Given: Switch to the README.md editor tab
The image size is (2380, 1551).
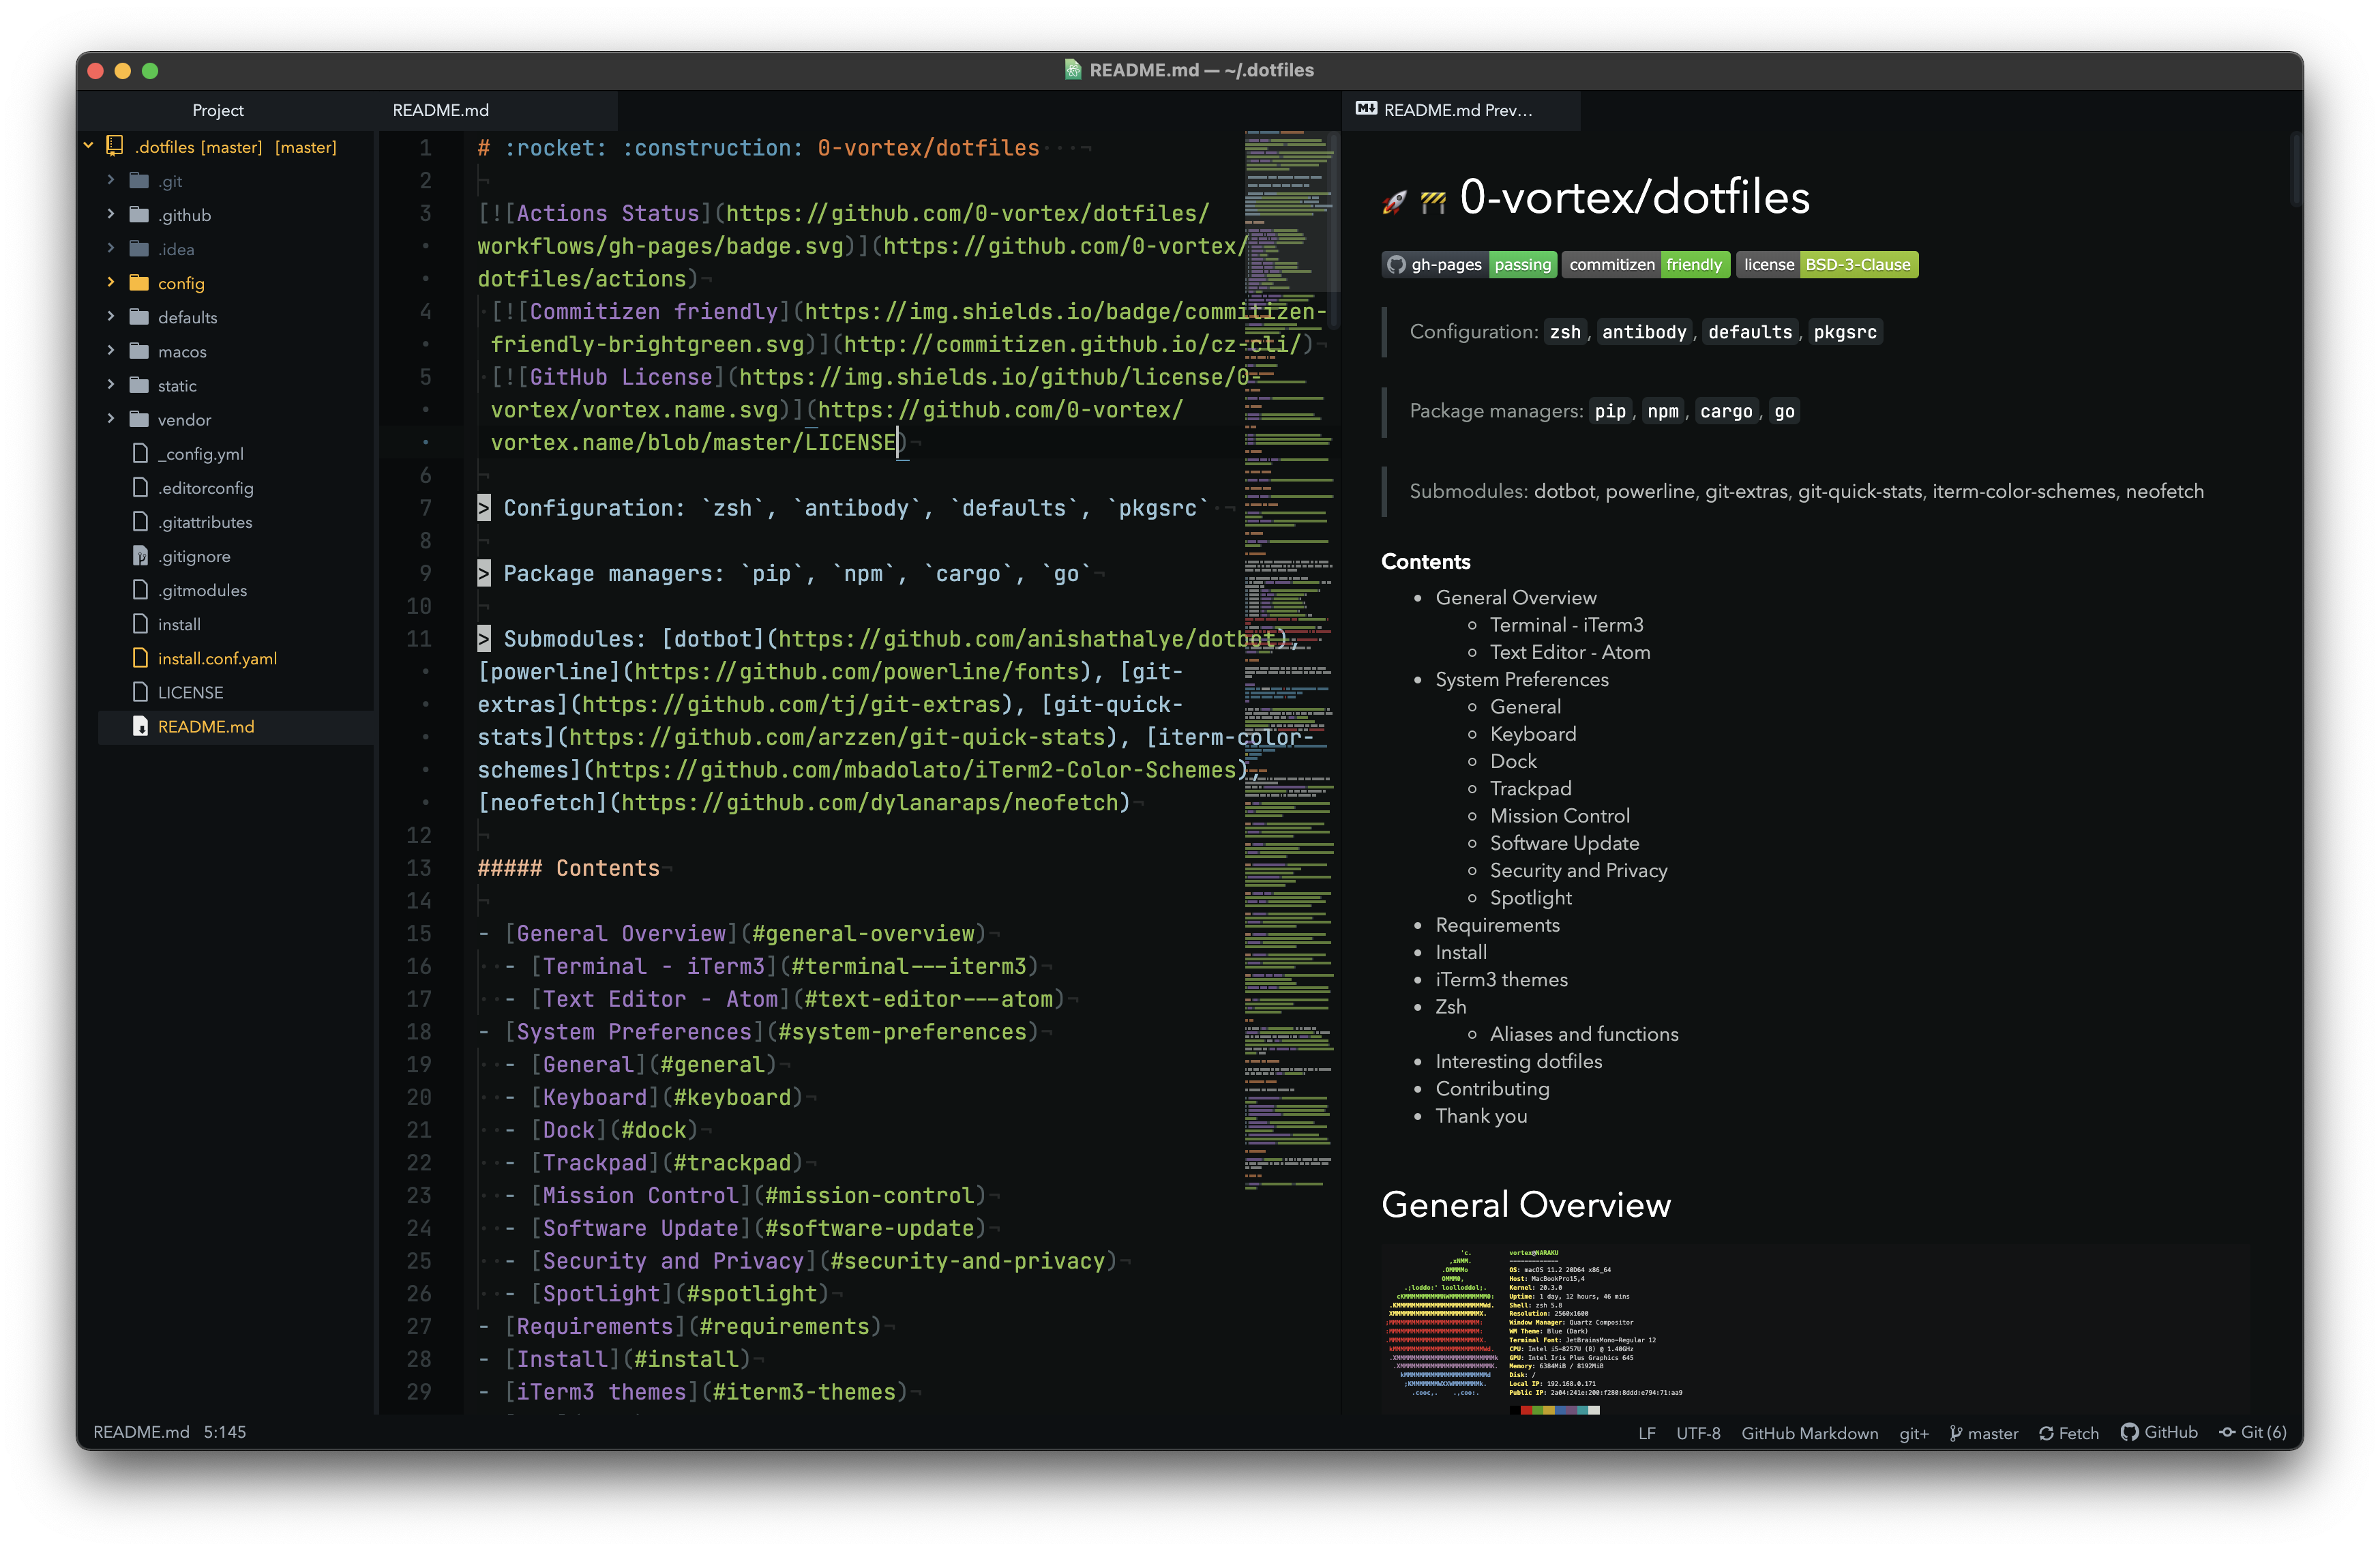Looking at the screenshot, I should coord(441,110).
